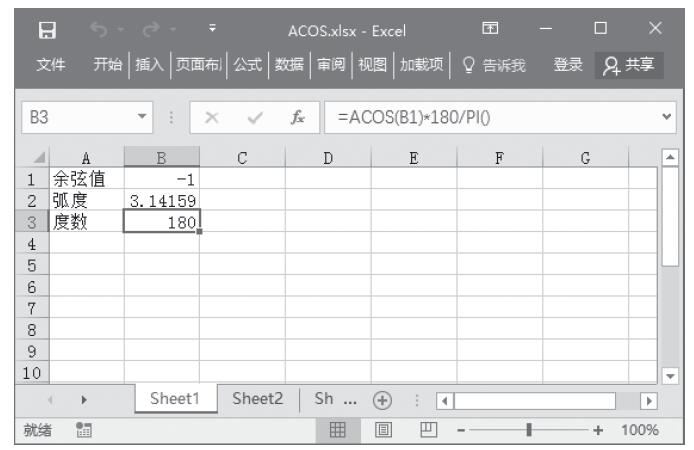The image size is (694, 450).
Task: Open the Name Box dropdown
Action: [143, 116]
